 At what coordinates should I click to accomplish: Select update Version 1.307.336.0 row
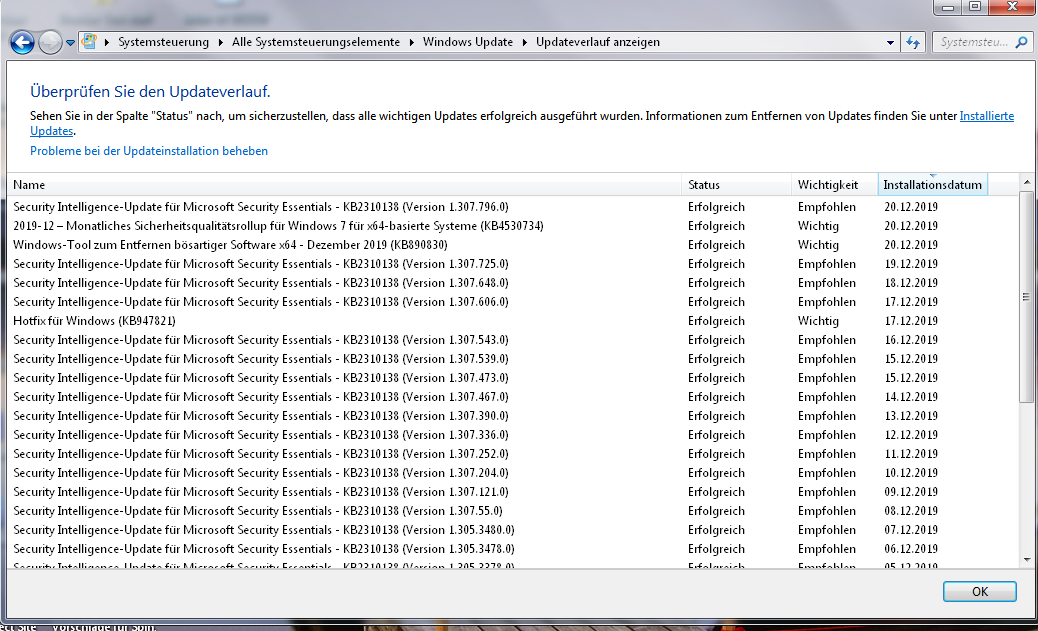[513, 435]
